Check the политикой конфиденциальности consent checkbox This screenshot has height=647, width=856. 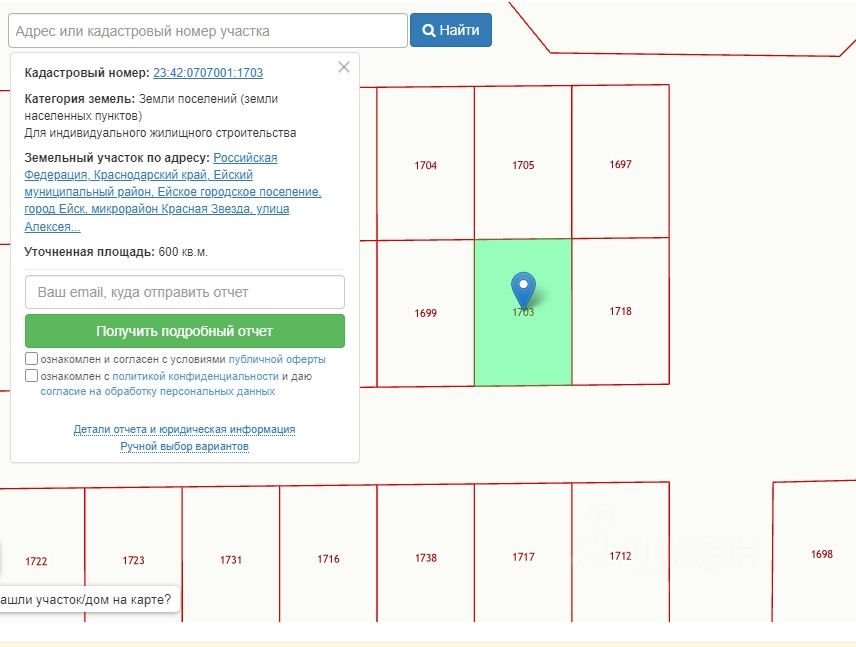[x=32, y=376]
